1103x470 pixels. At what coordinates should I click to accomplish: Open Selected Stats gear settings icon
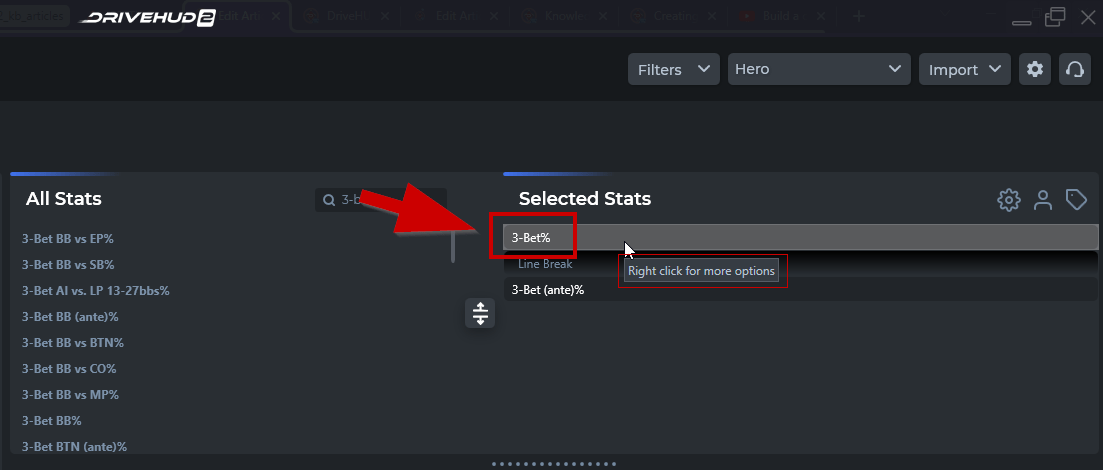[x=1009, y=200]
